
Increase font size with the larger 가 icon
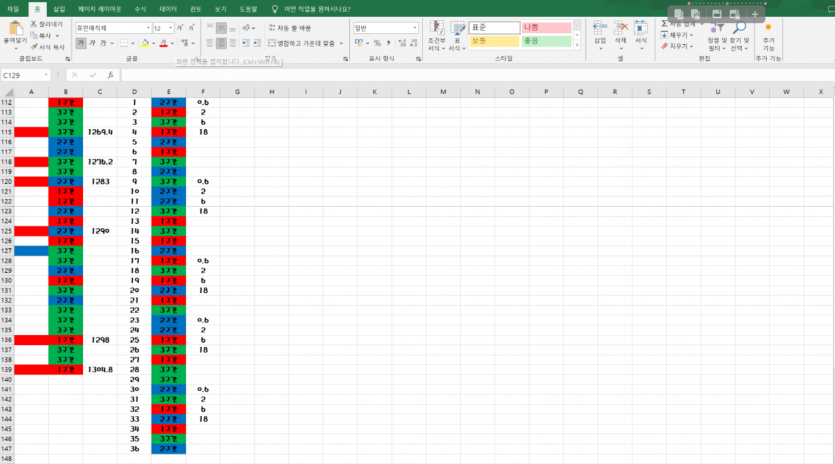point(180,28)
